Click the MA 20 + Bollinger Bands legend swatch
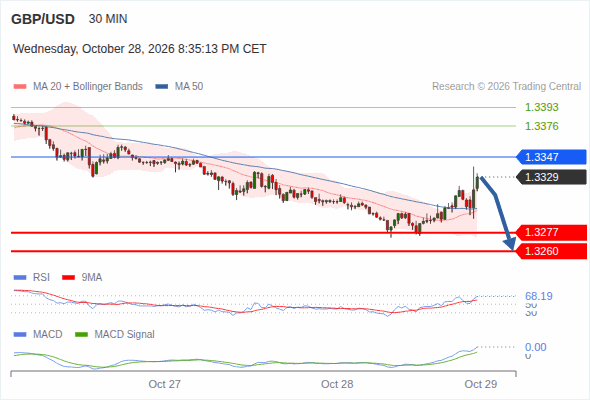Screen dimensions: 590x400 pyautogui.click(x=20, y=87)
